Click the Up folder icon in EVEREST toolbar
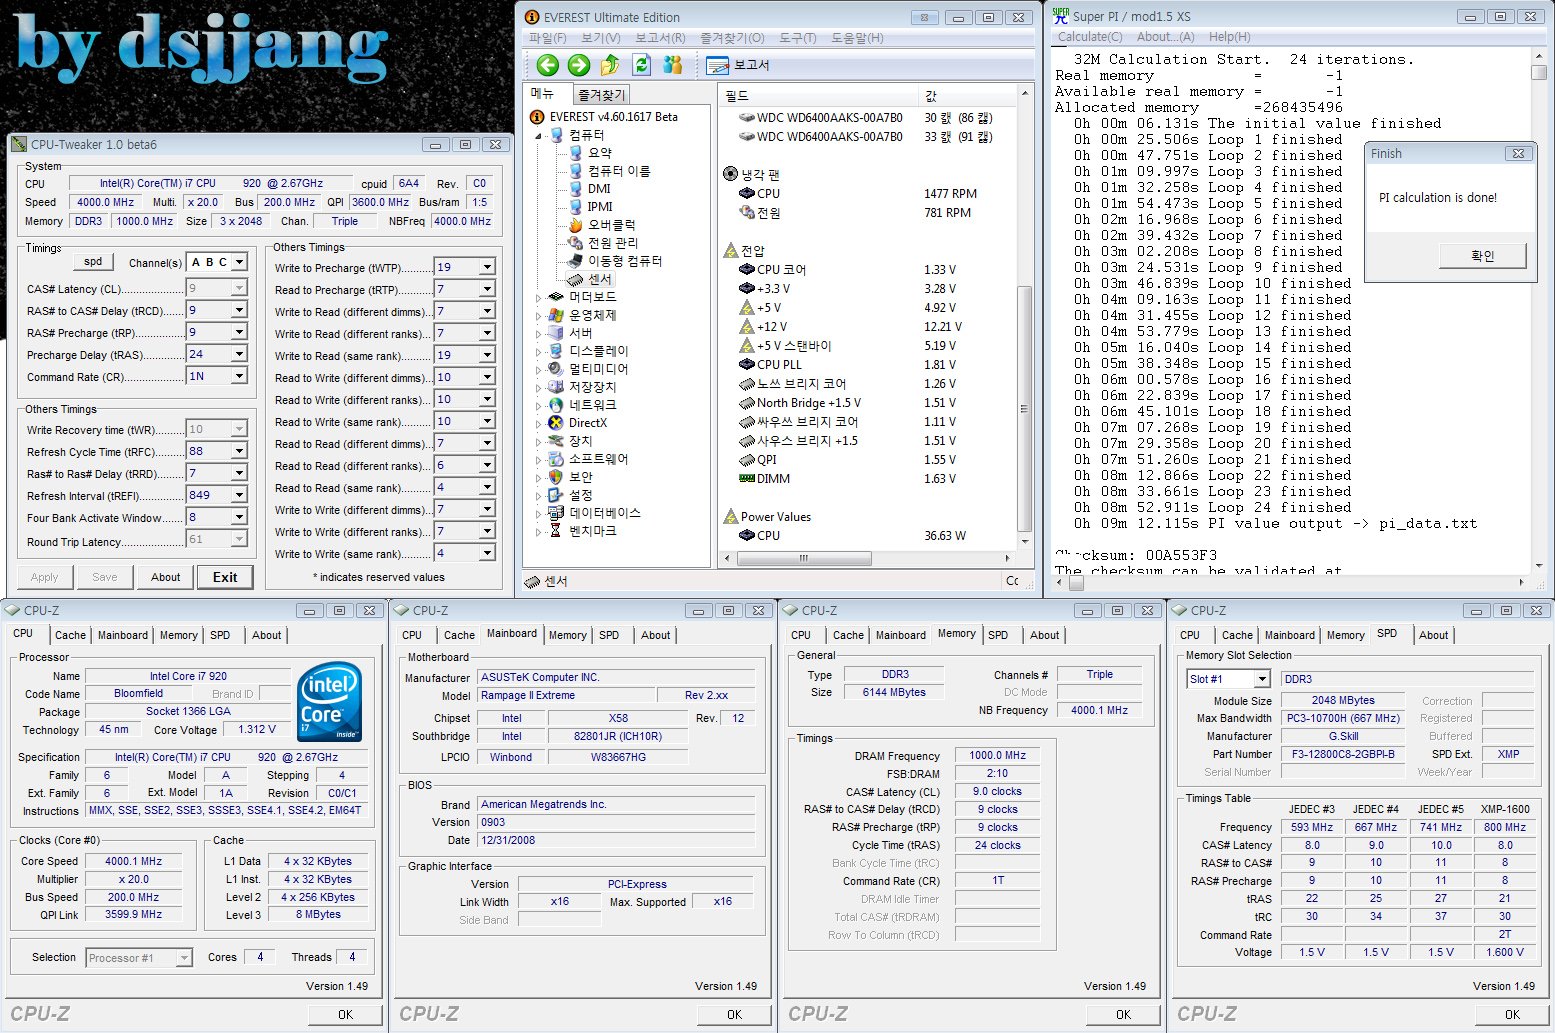Viewport: 1555px width, 1033px height. point(610,65)
